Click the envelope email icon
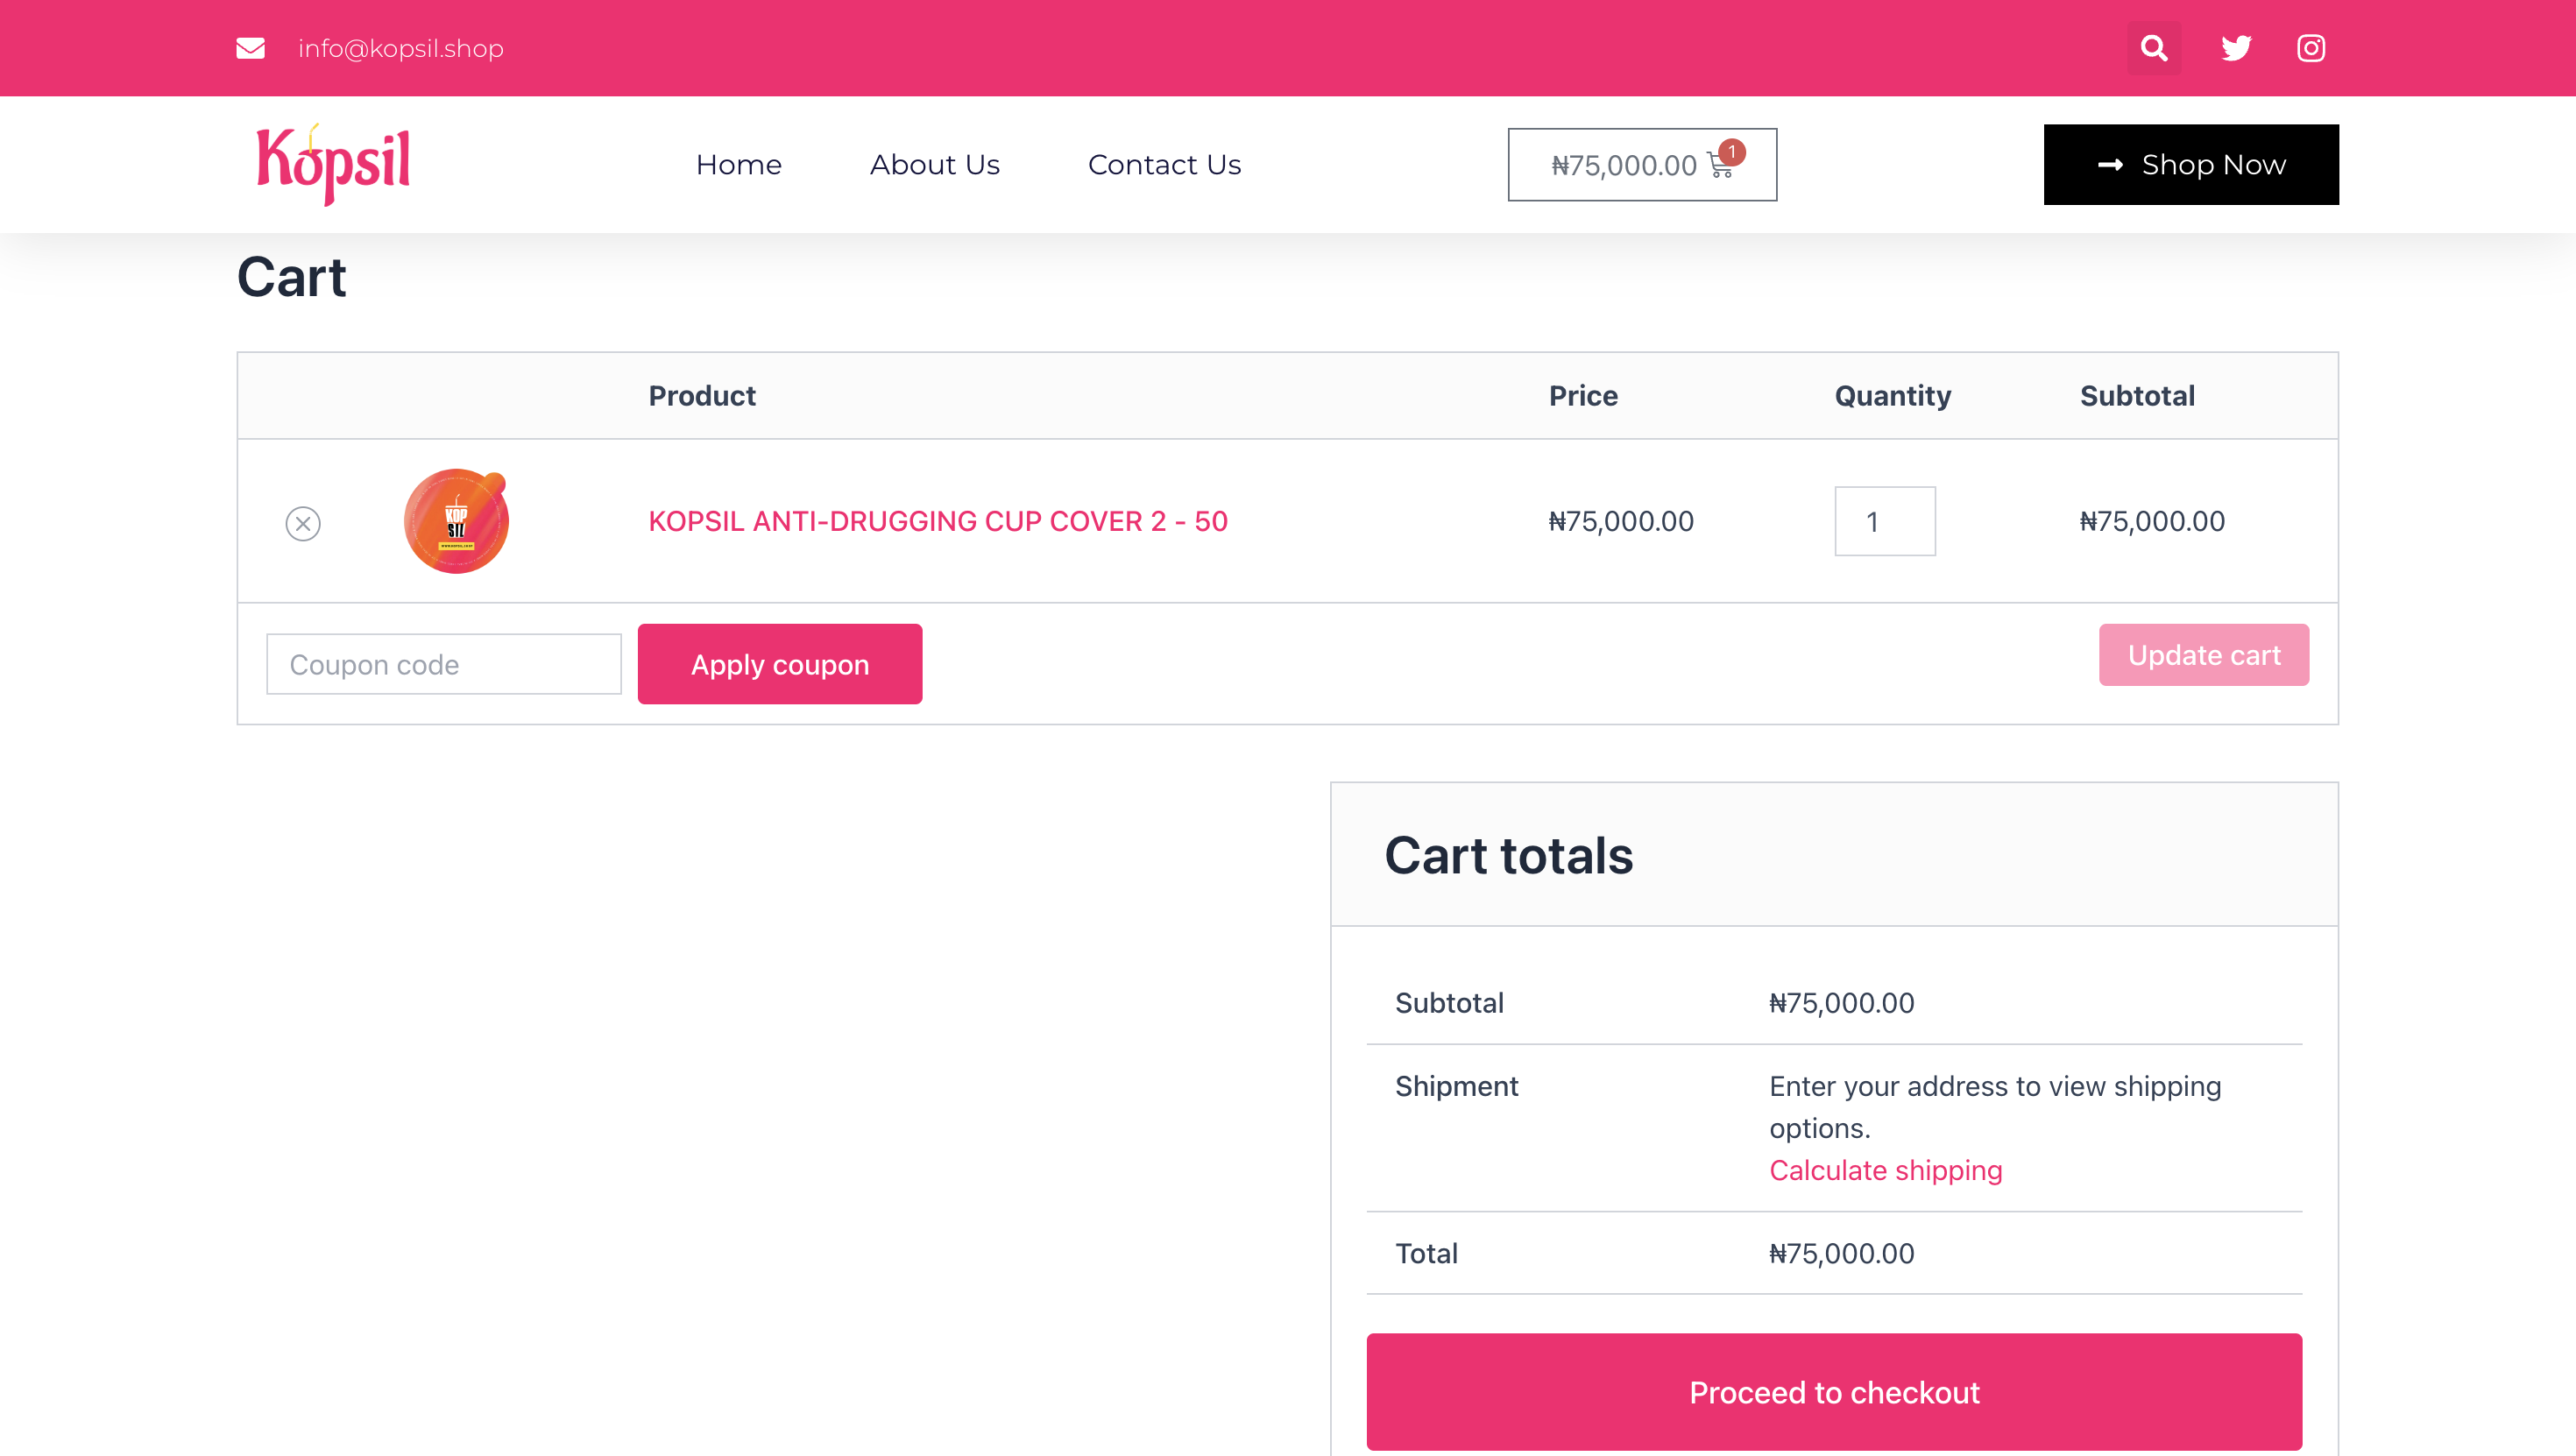This screenshot has height=1456, width=2576. coord(250,48)
